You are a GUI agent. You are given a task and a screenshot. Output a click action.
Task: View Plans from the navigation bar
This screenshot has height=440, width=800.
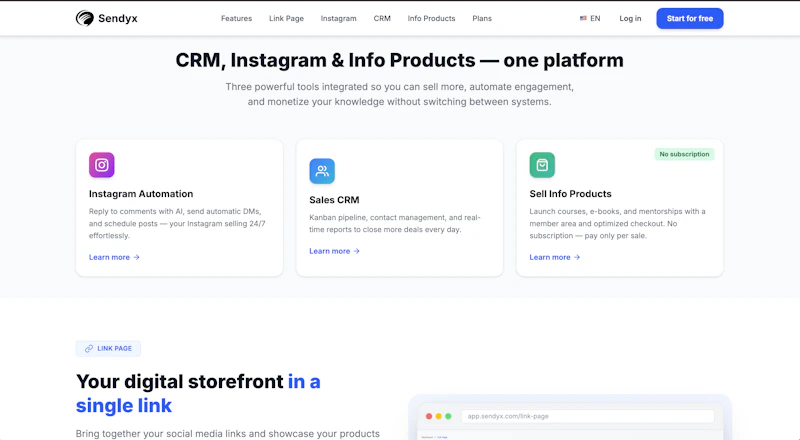pyautogui.click(x=482, y=18)
